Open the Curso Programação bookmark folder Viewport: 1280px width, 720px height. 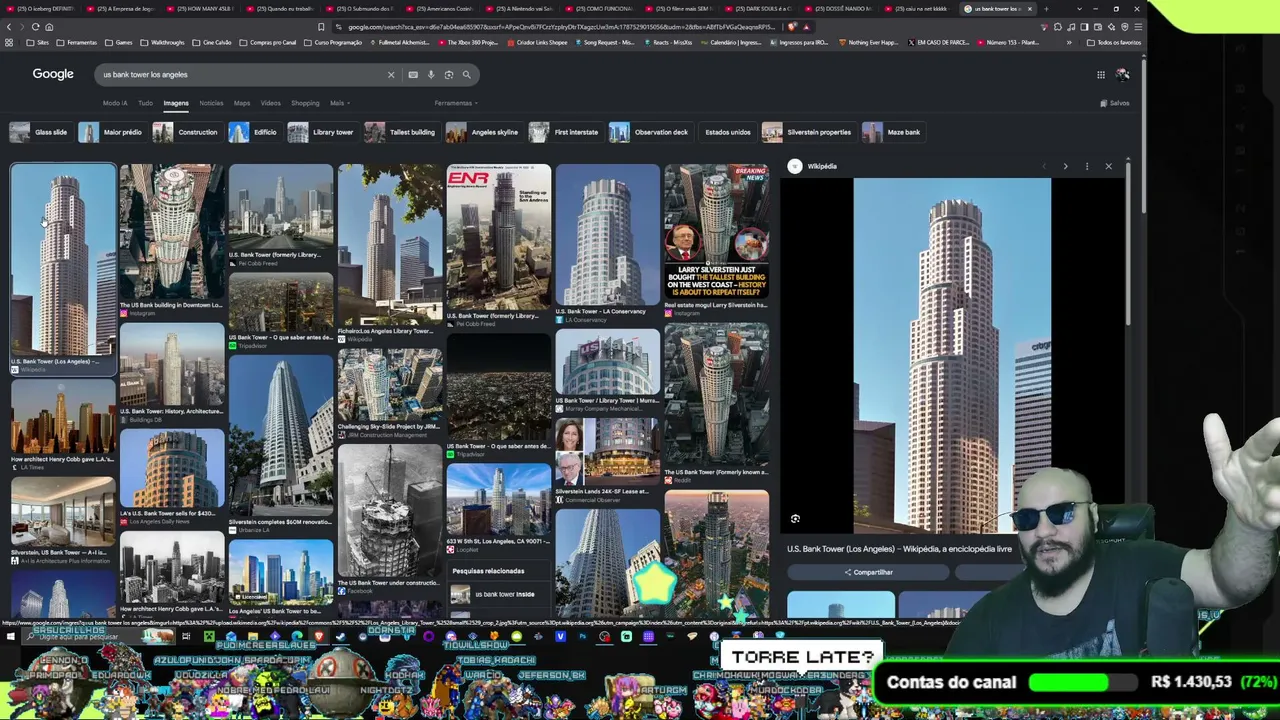point(333,43)
